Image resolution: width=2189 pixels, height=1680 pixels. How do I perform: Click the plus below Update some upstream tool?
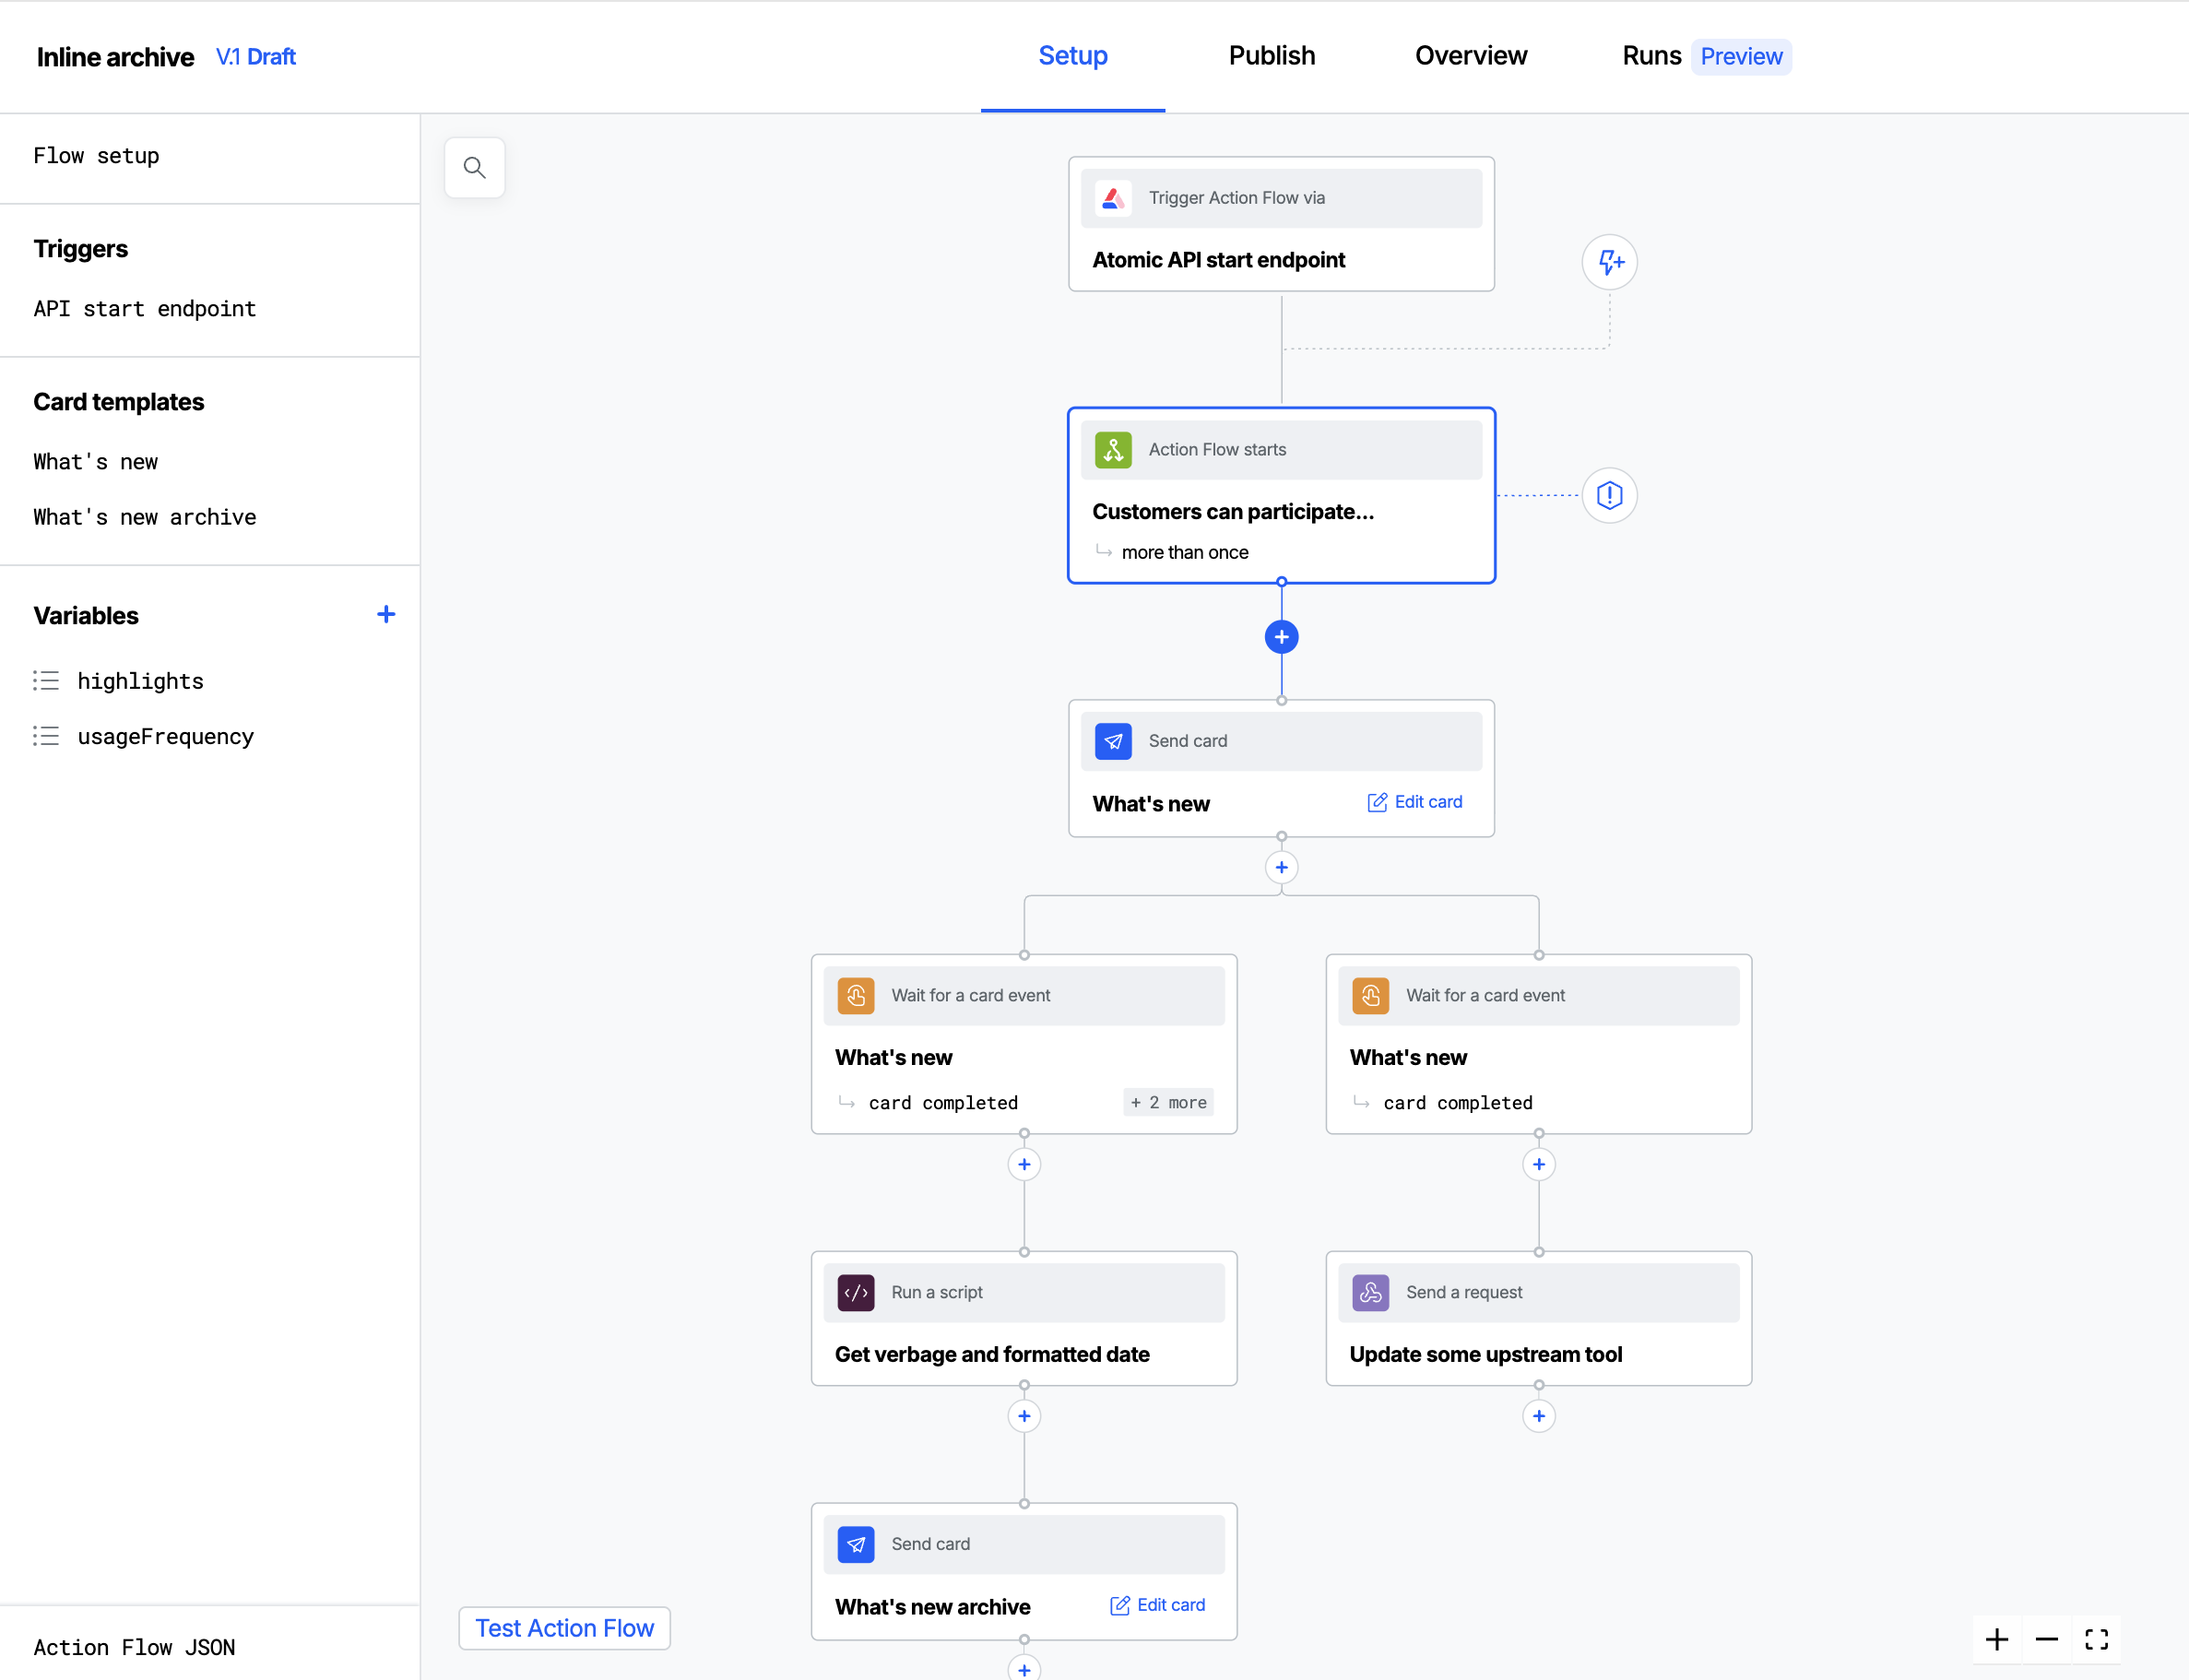click(x=1538, y=1416)
